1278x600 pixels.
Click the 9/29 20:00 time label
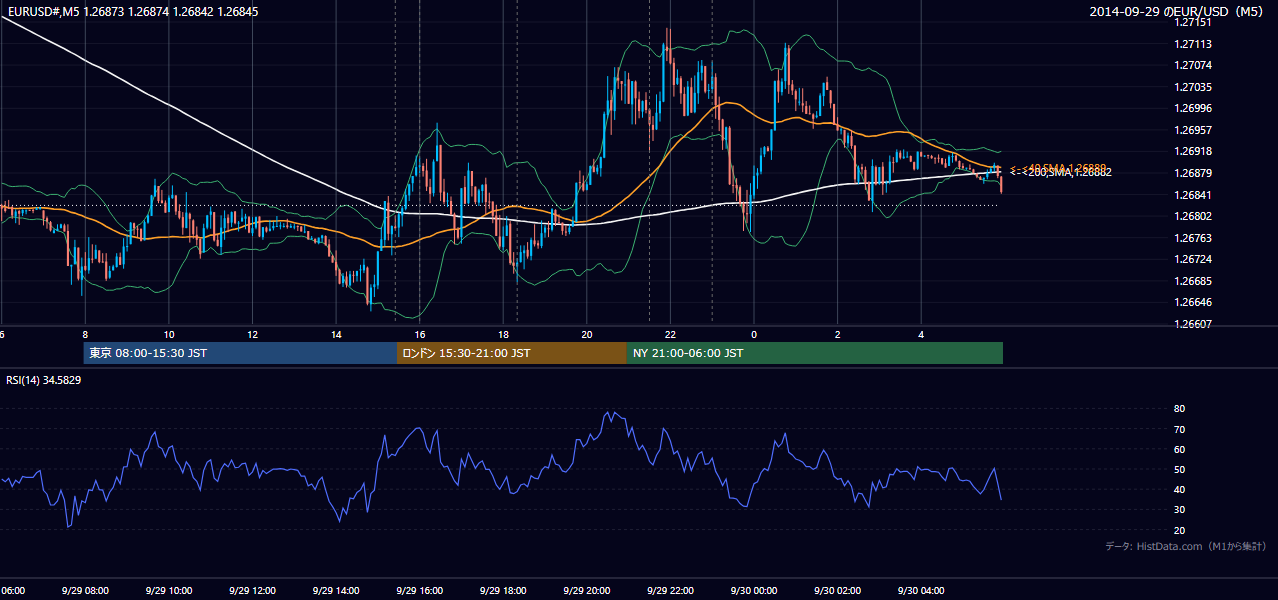(587, 591)
